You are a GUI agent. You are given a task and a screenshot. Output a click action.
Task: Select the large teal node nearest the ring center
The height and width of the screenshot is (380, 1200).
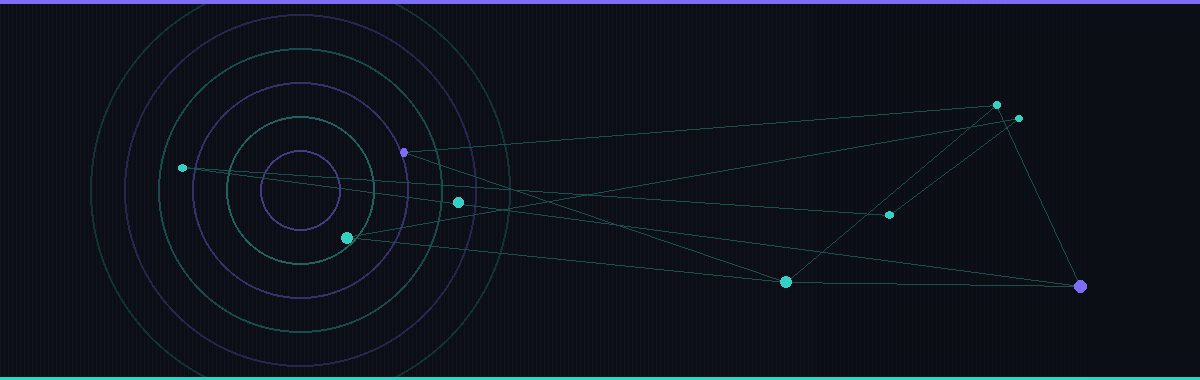(x=347, y=238)
